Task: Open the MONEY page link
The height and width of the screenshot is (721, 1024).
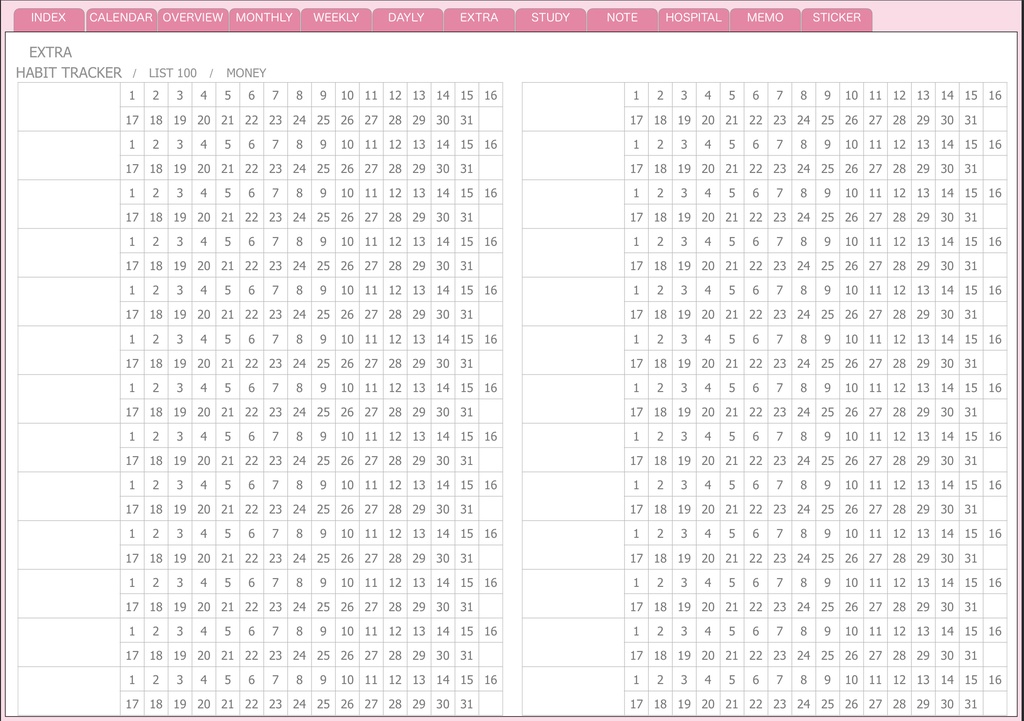Action: [246, 73]
